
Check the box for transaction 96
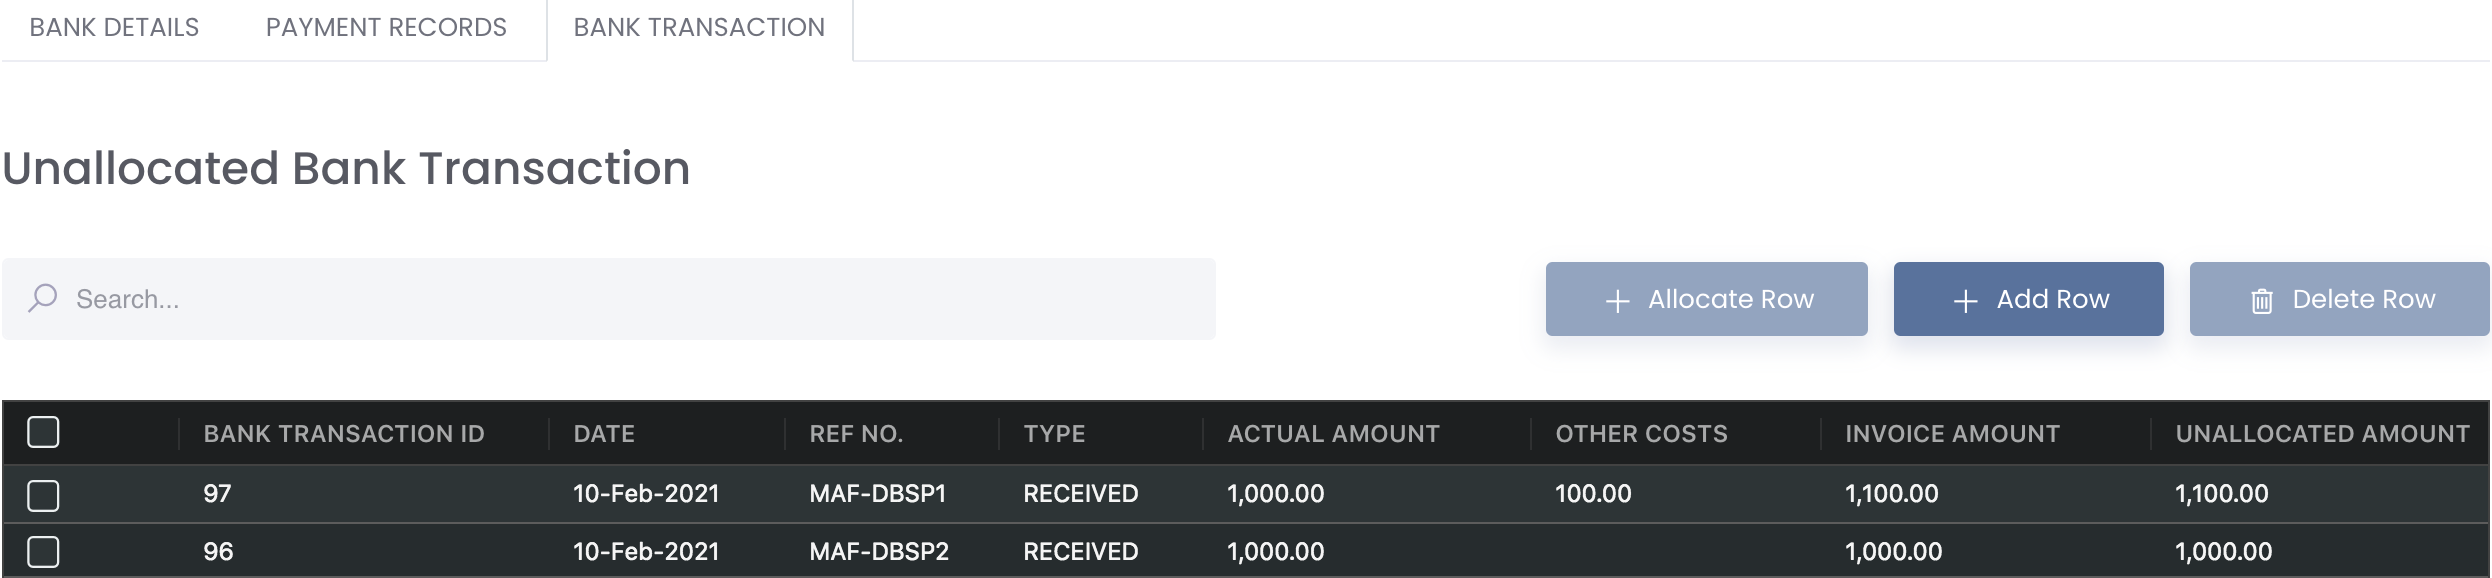(x=43, y=552)
